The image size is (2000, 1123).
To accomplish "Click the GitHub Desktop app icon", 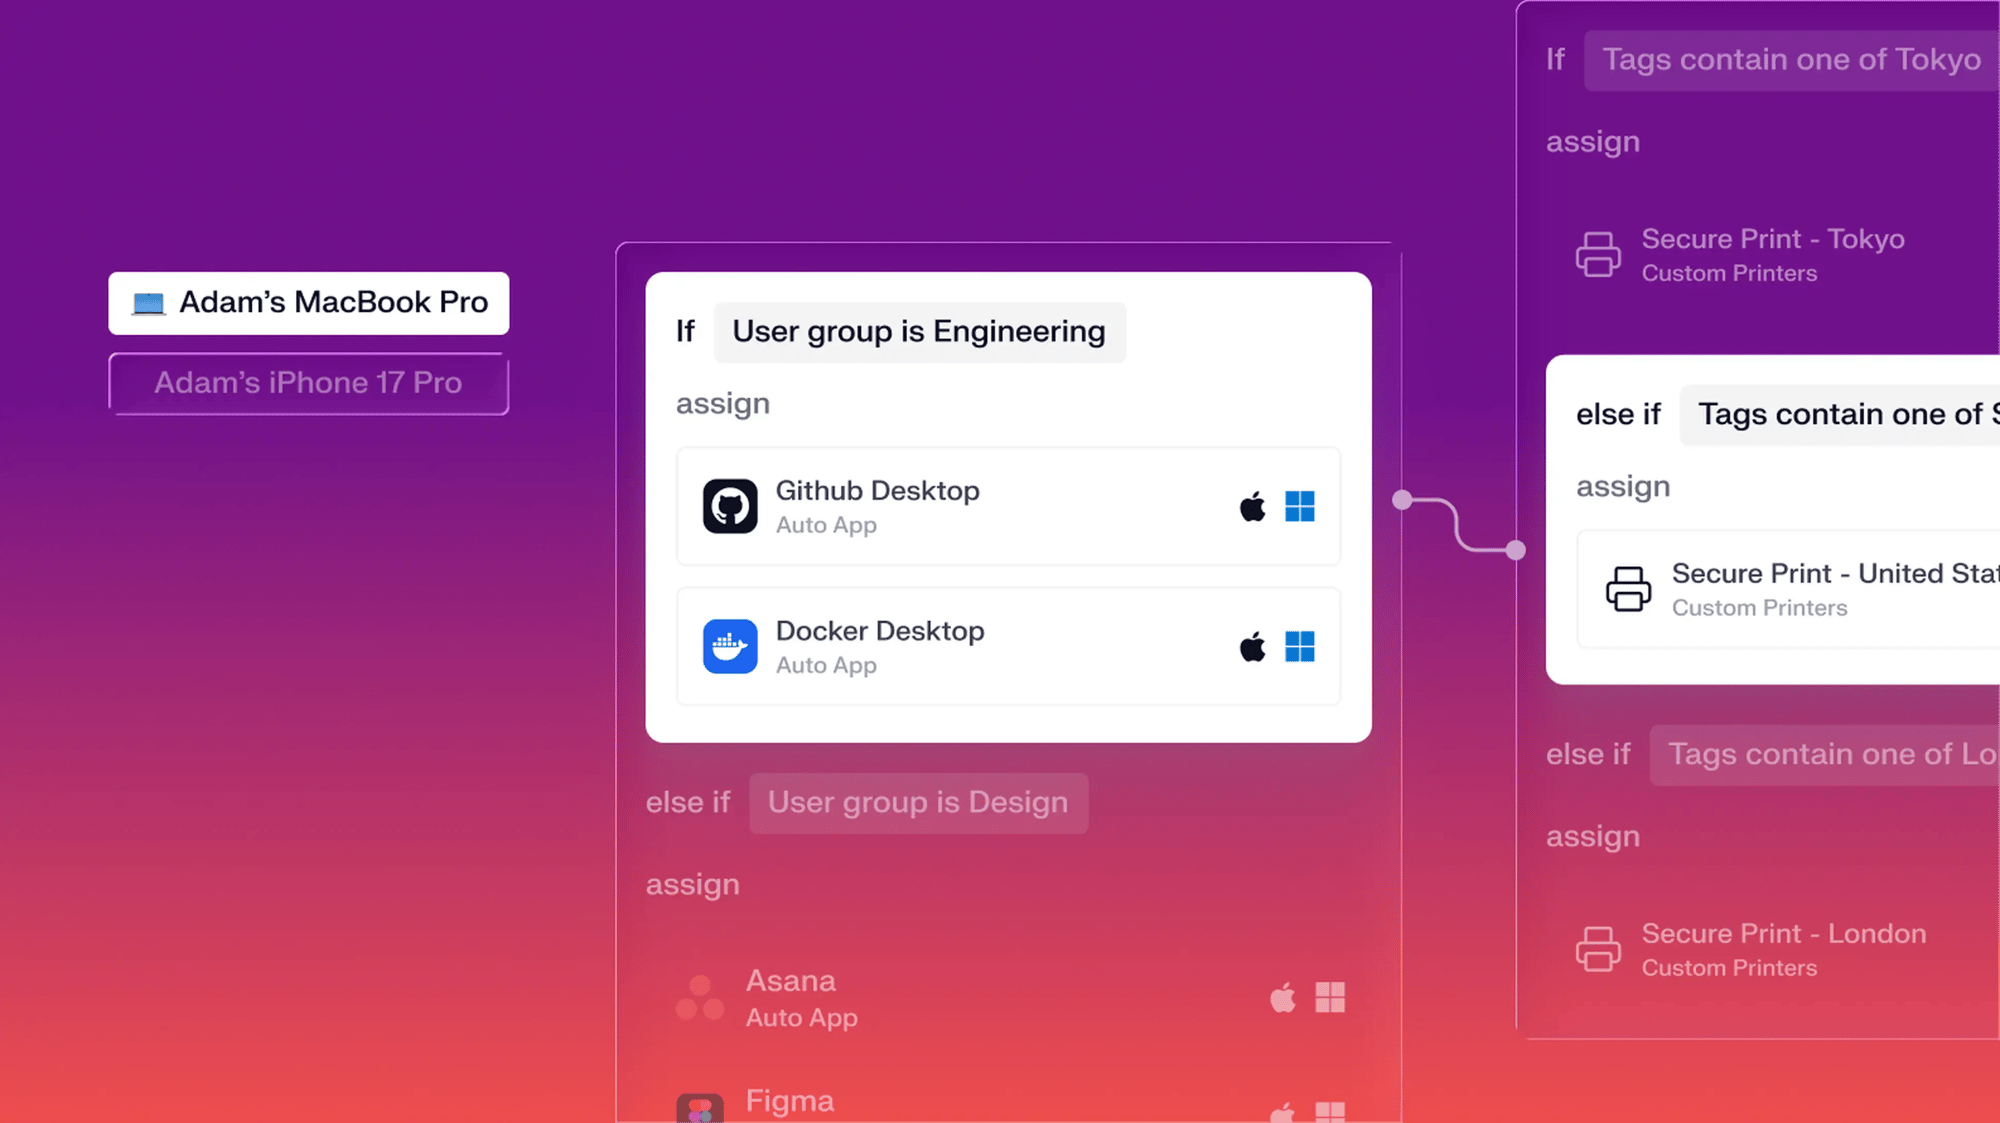I will [731, 506].
